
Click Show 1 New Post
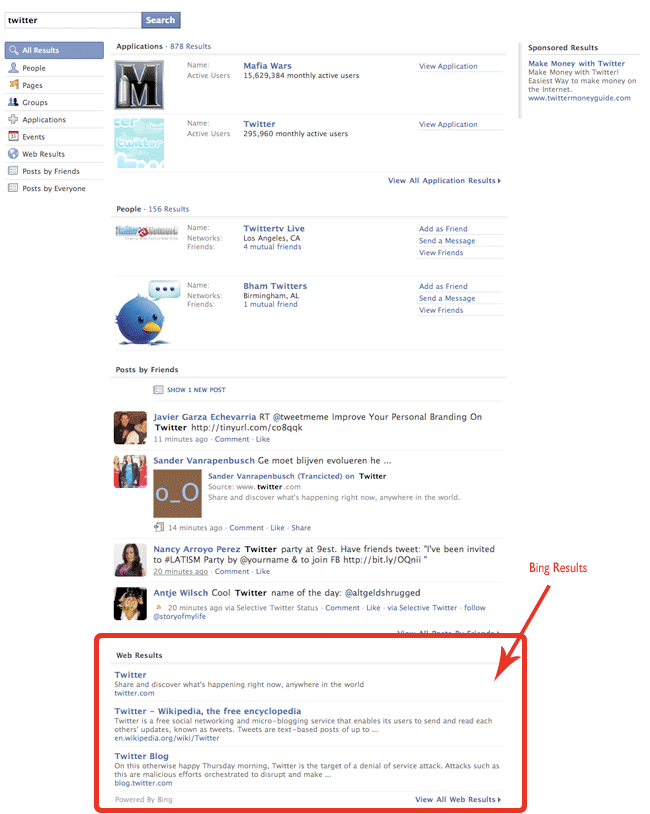[196, 390]
